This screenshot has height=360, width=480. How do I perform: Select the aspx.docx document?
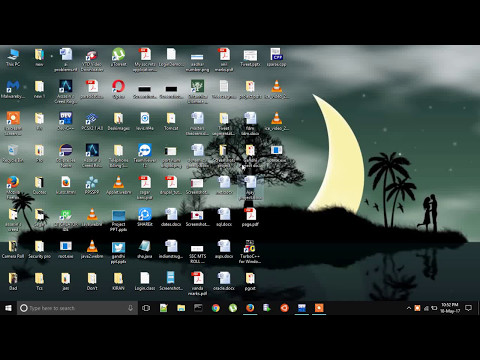pos(224,249)
